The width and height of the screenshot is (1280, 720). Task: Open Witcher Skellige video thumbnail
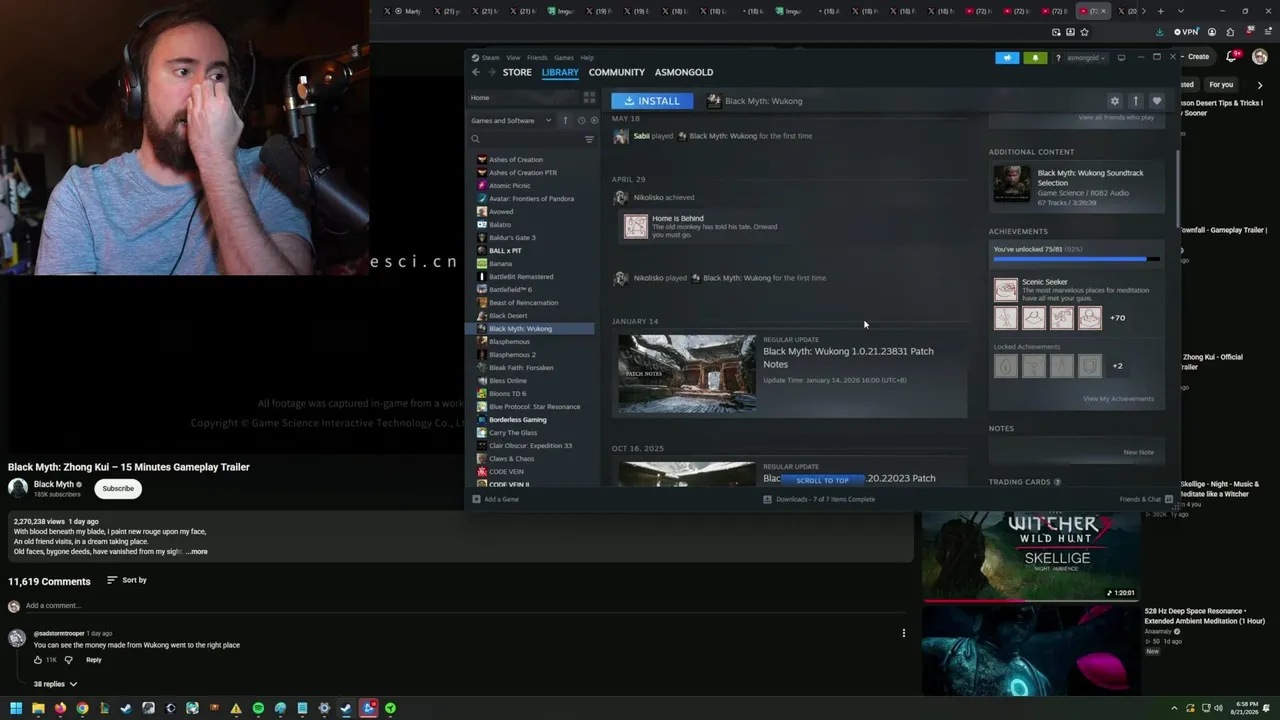click(1031, 555)
